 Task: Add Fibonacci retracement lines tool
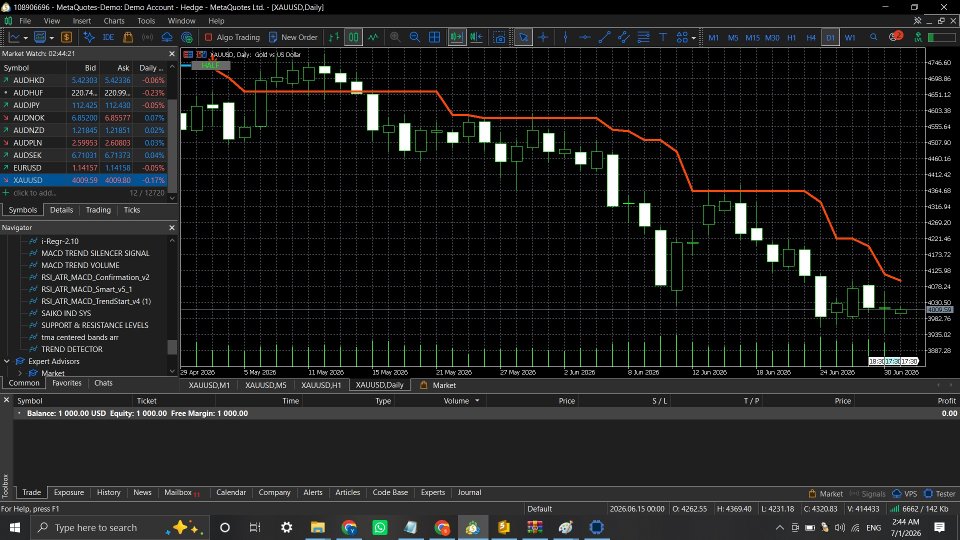point(643,37)
